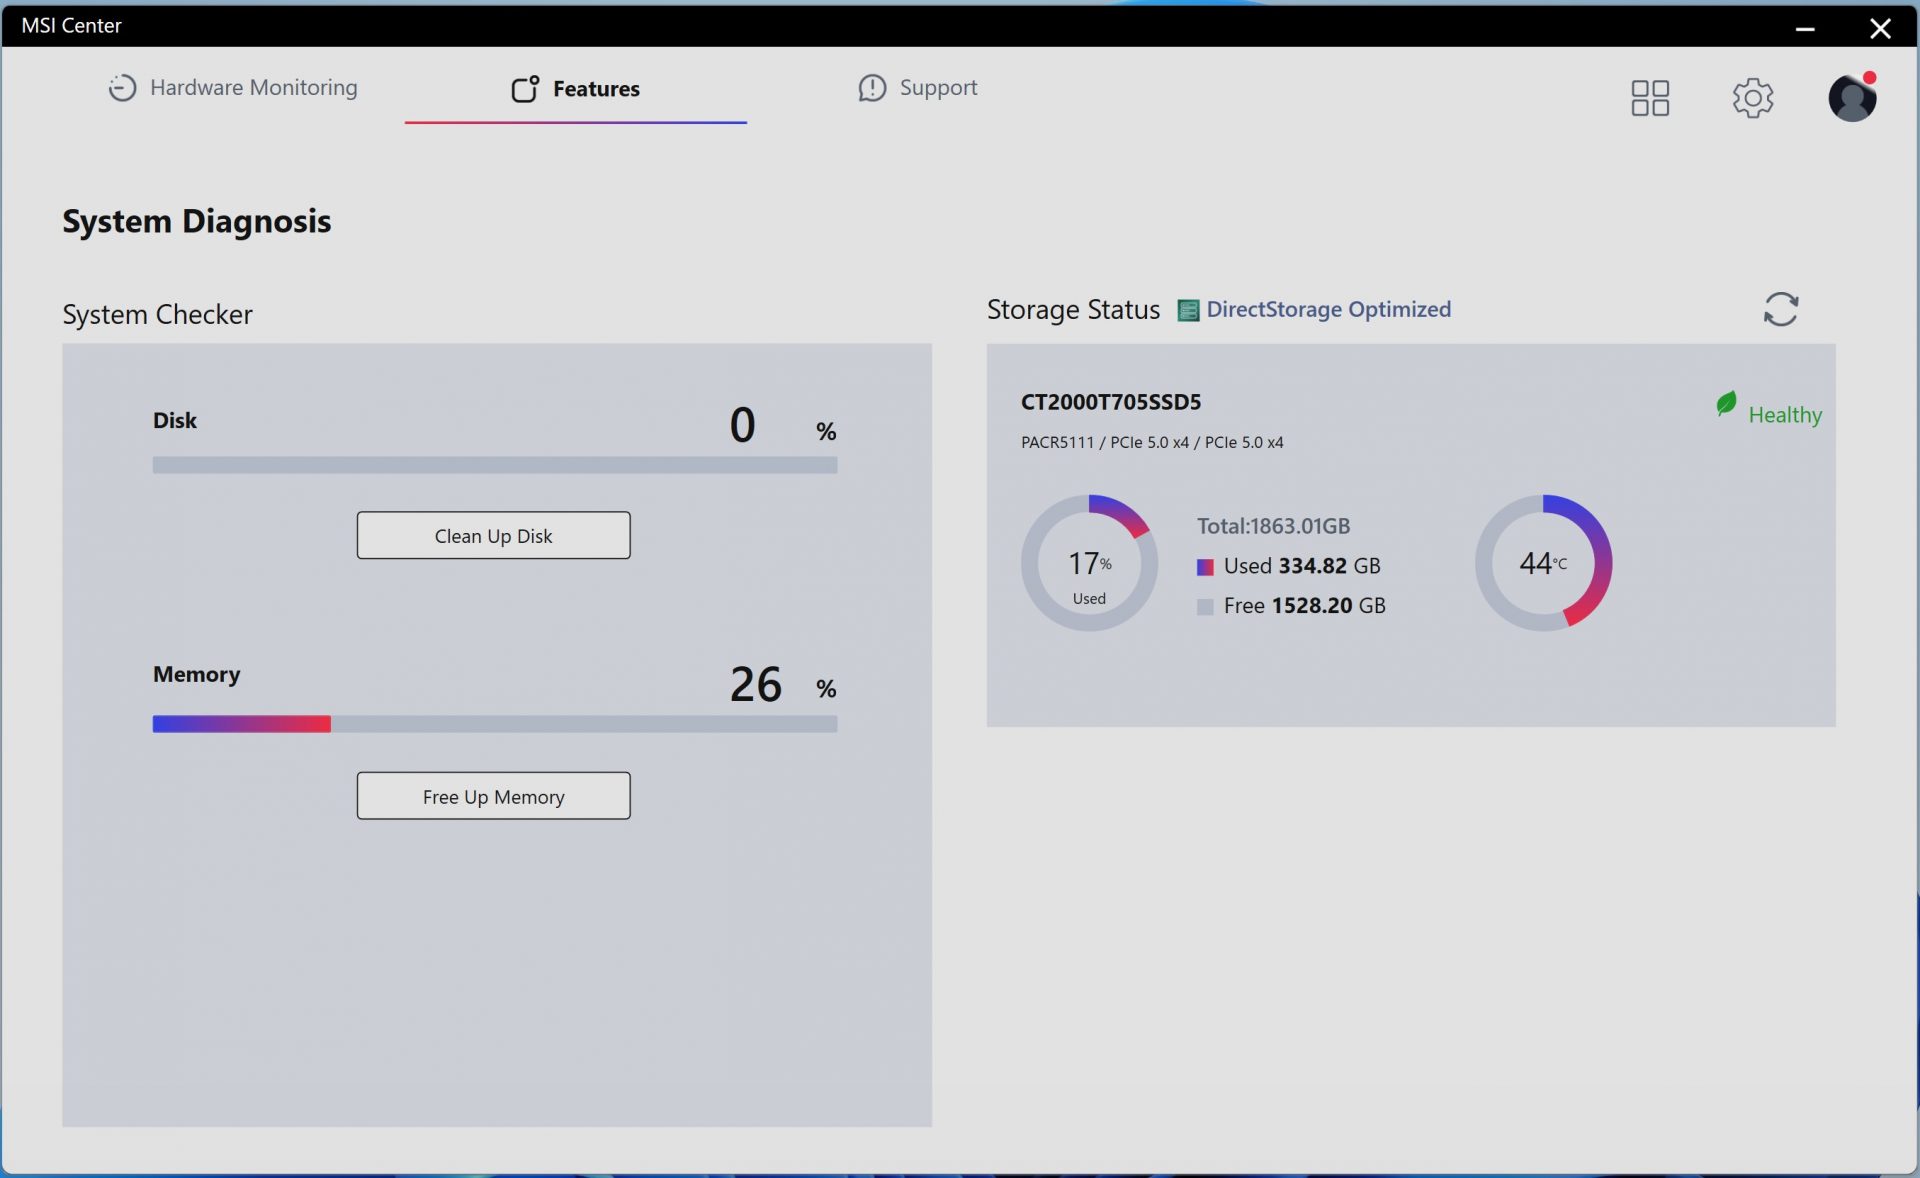The image size is (1920, 1178).
Task: Minimize the MSI Center window
Action: [1805, 28]
